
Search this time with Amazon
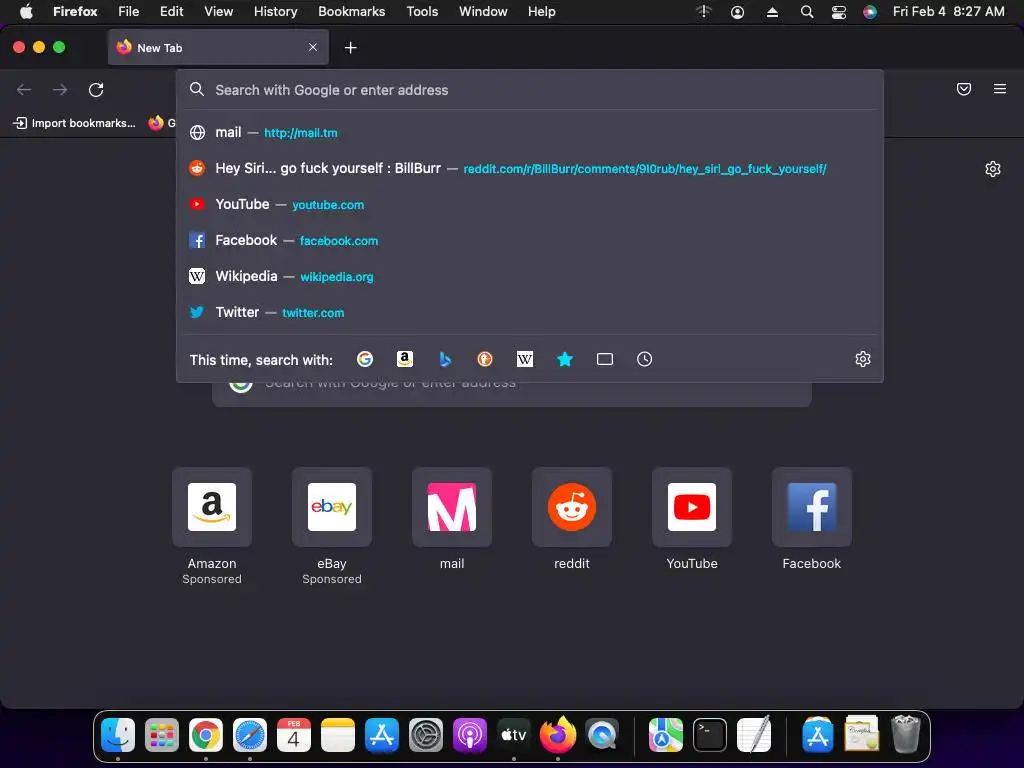coord(405,359)
